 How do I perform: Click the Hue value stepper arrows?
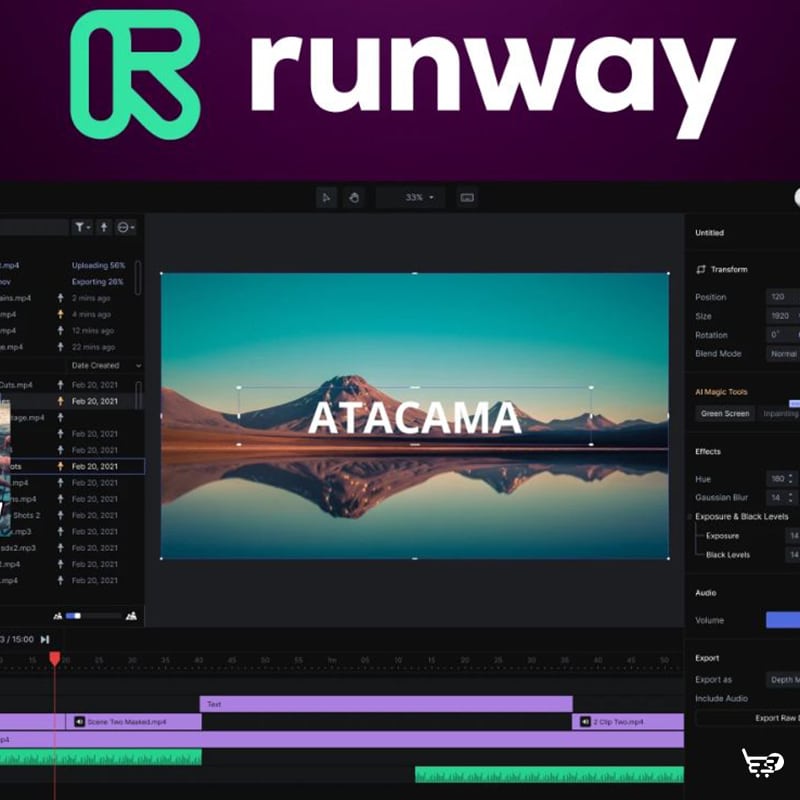pos(790,479)
